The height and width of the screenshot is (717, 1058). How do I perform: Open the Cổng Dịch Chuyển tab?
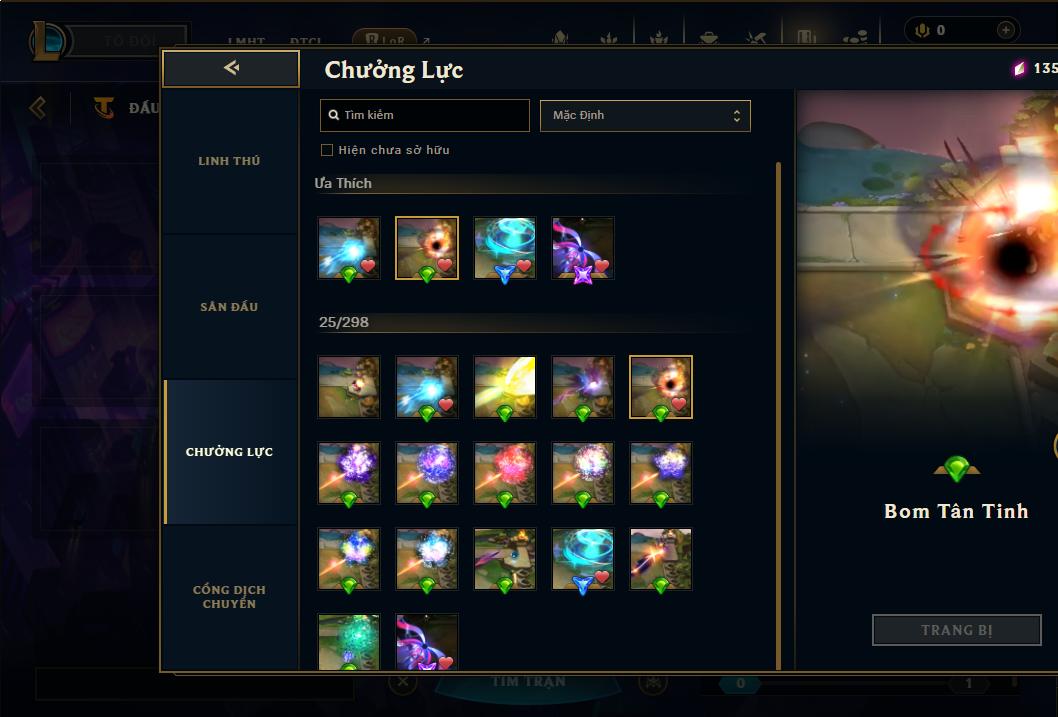point(229,597)
